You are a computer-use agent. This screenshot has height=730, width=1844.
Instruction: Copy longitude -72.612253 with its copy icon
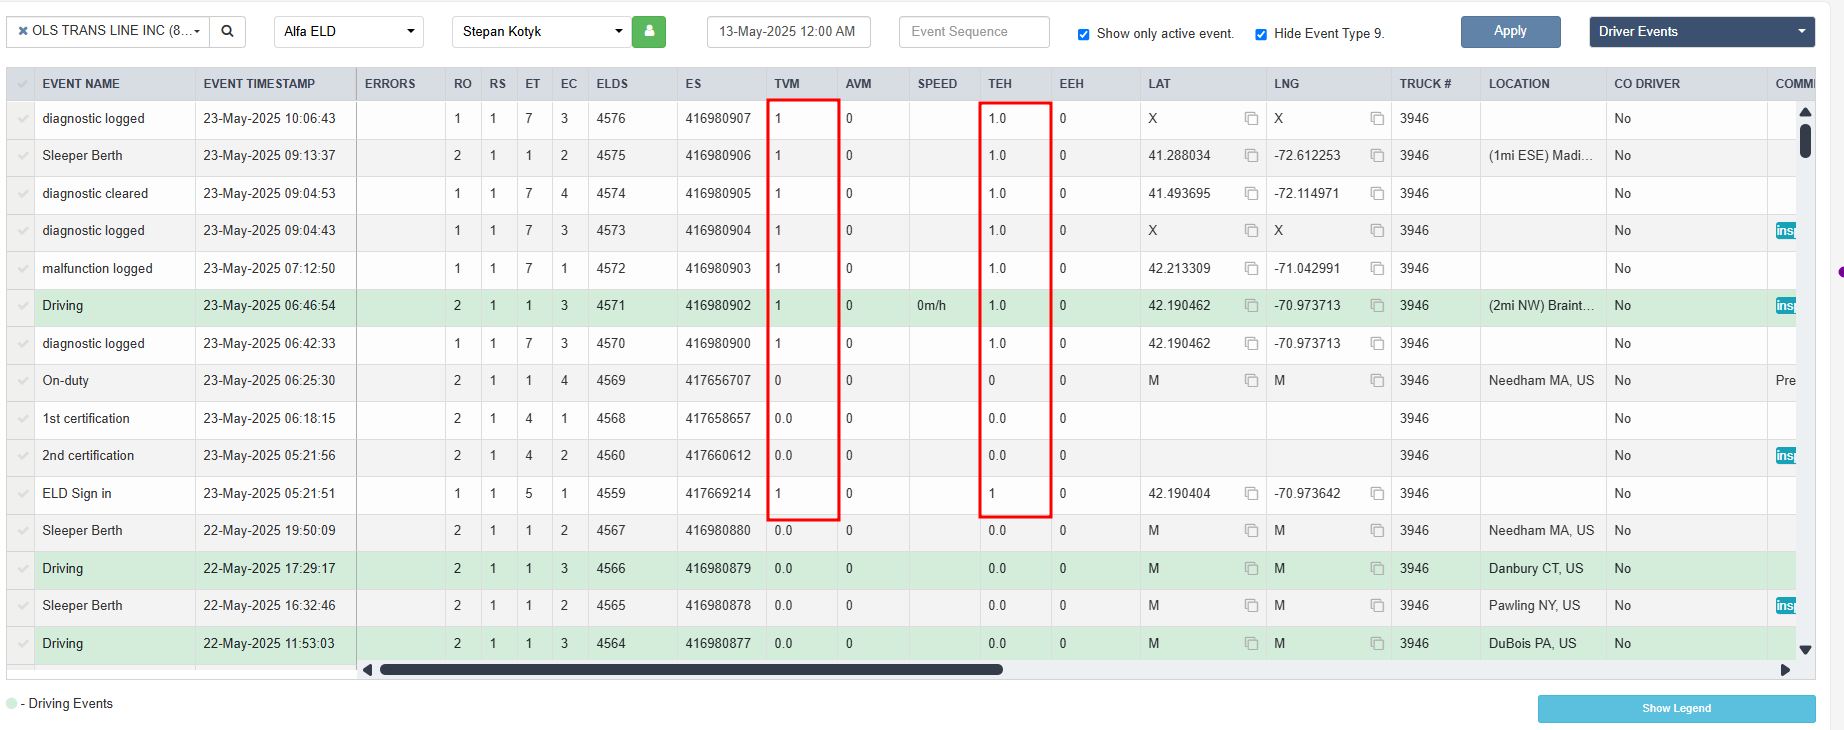1377,156
